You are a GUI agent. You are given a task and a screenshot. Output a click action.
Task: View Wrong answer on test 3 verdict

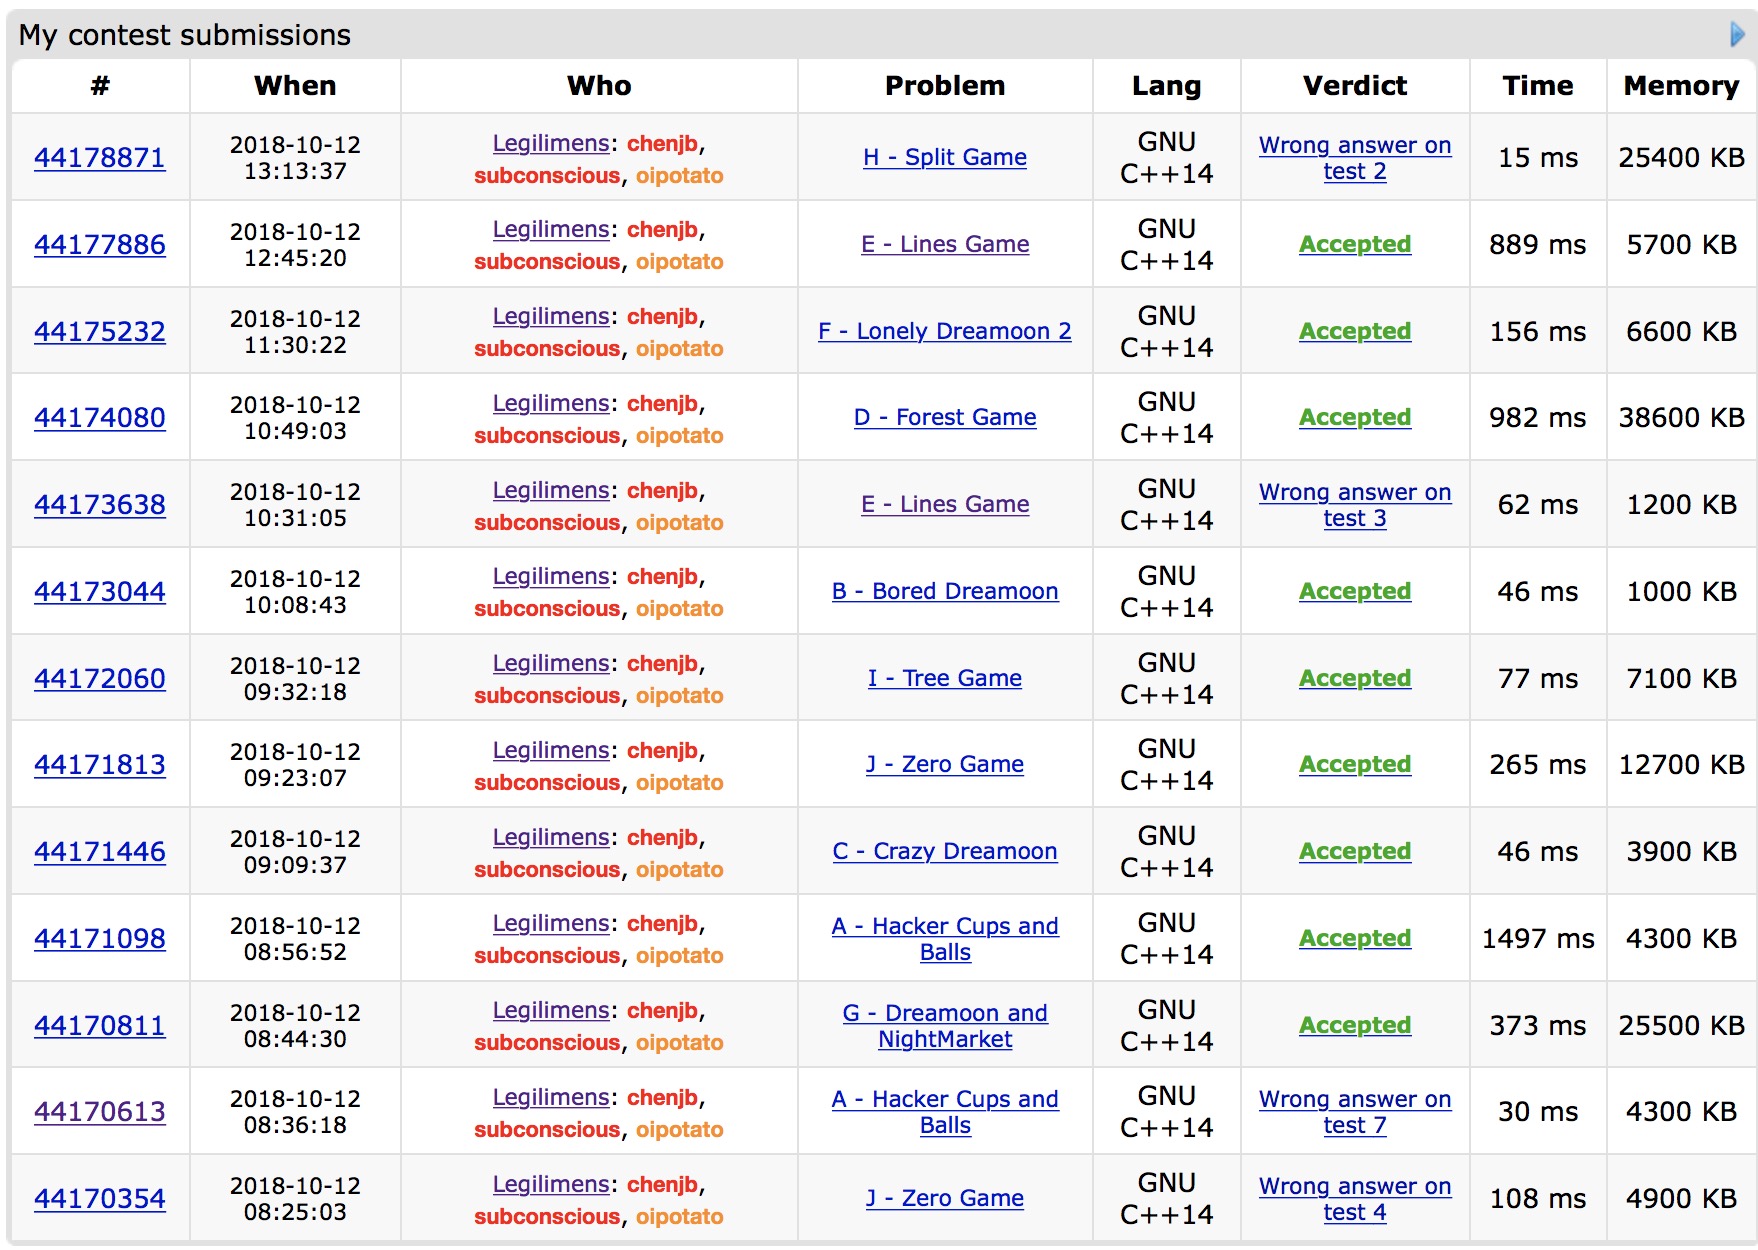pyautogui.click(x=1354, y=505)
